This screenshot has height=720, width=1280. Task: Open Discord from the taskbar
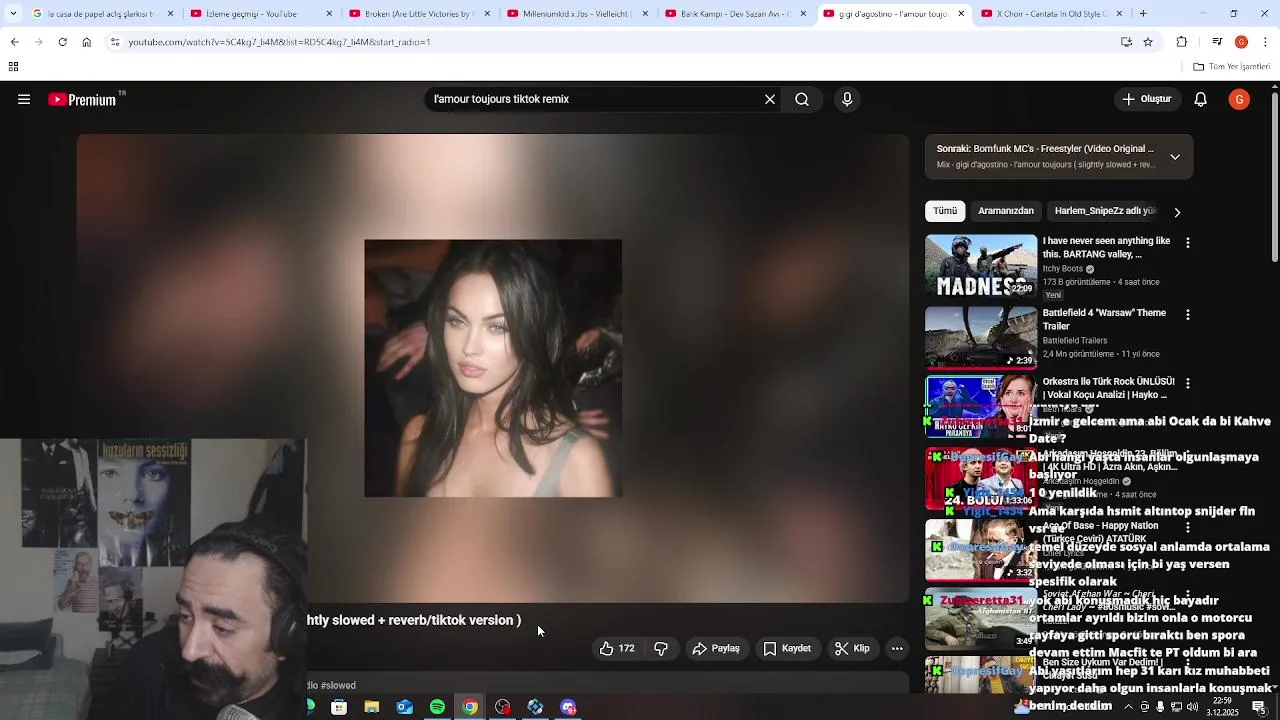click(x=568, y=707)
